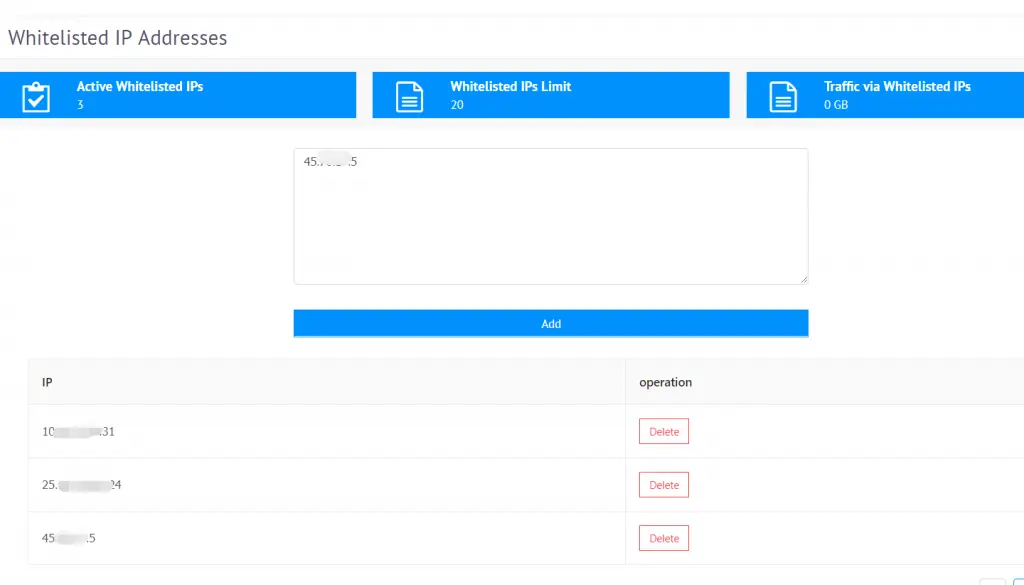Screen dimensions: 1024x585
Task: Click the IP column header
Action: (x=47, y=382)
